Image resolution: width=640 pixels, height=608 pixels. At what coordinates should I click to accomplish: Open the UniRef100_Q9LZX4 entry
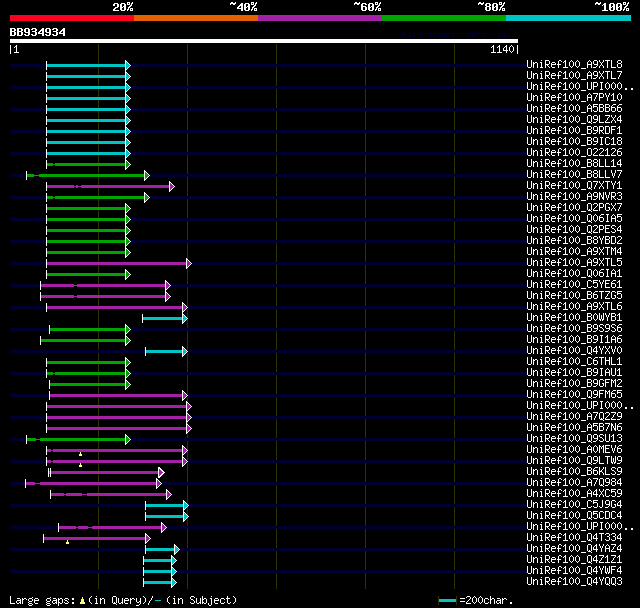(x=574, y=120)
